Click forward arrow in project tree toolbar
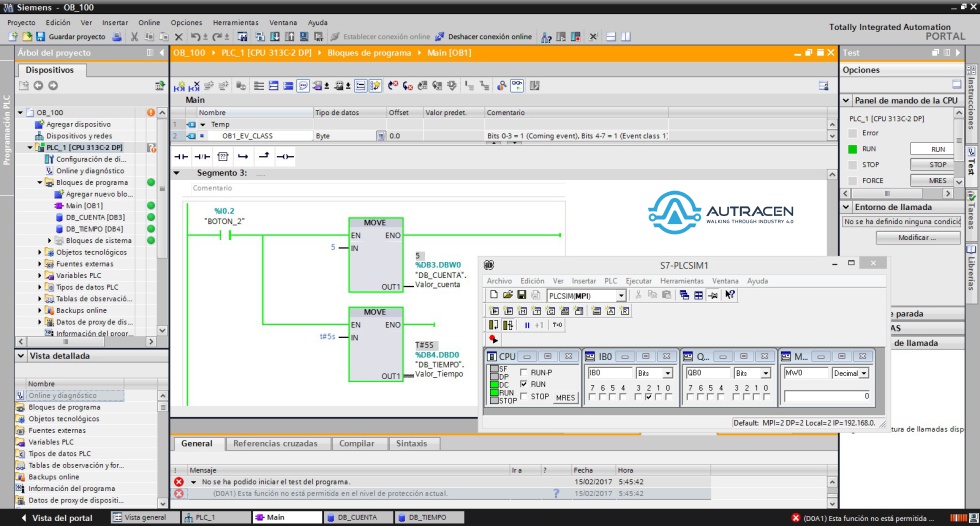Viewport: 980px width, 526px height. click(52, 86)
